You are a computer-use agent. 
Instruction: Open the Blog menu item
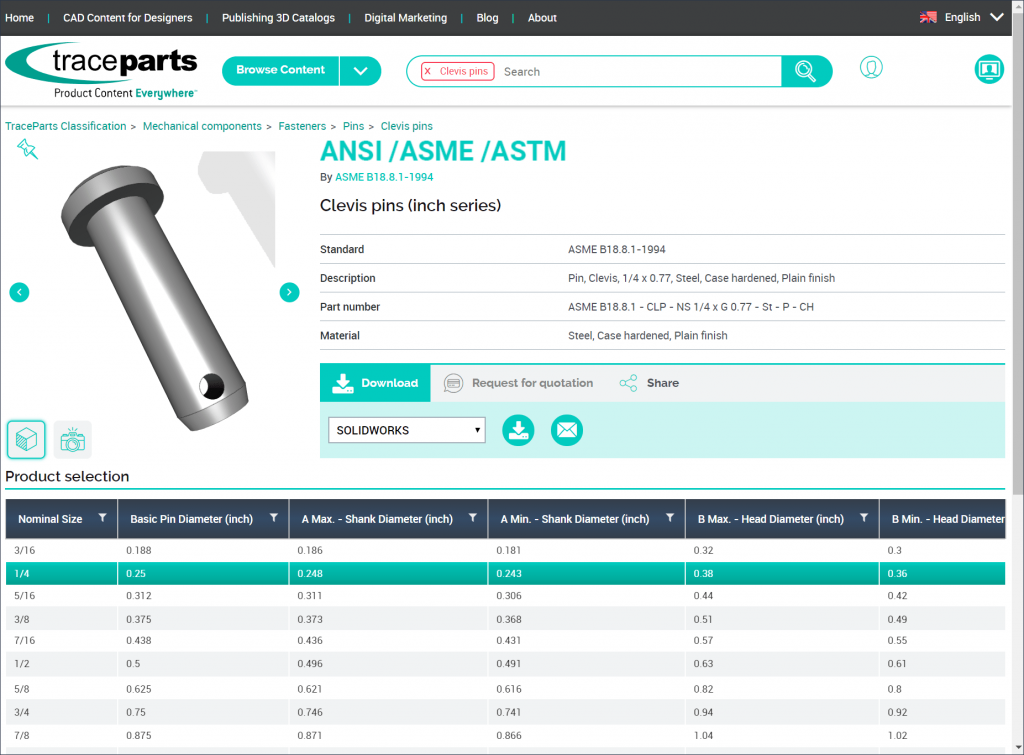coord(487,18)
